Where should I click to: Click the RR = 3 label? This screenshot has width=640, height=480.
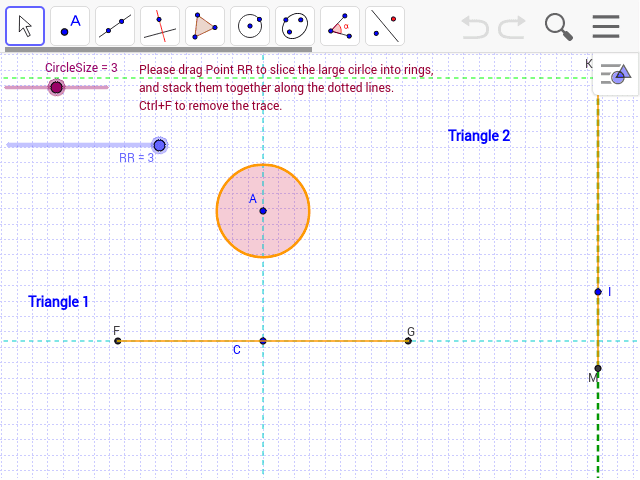point(136,158)
